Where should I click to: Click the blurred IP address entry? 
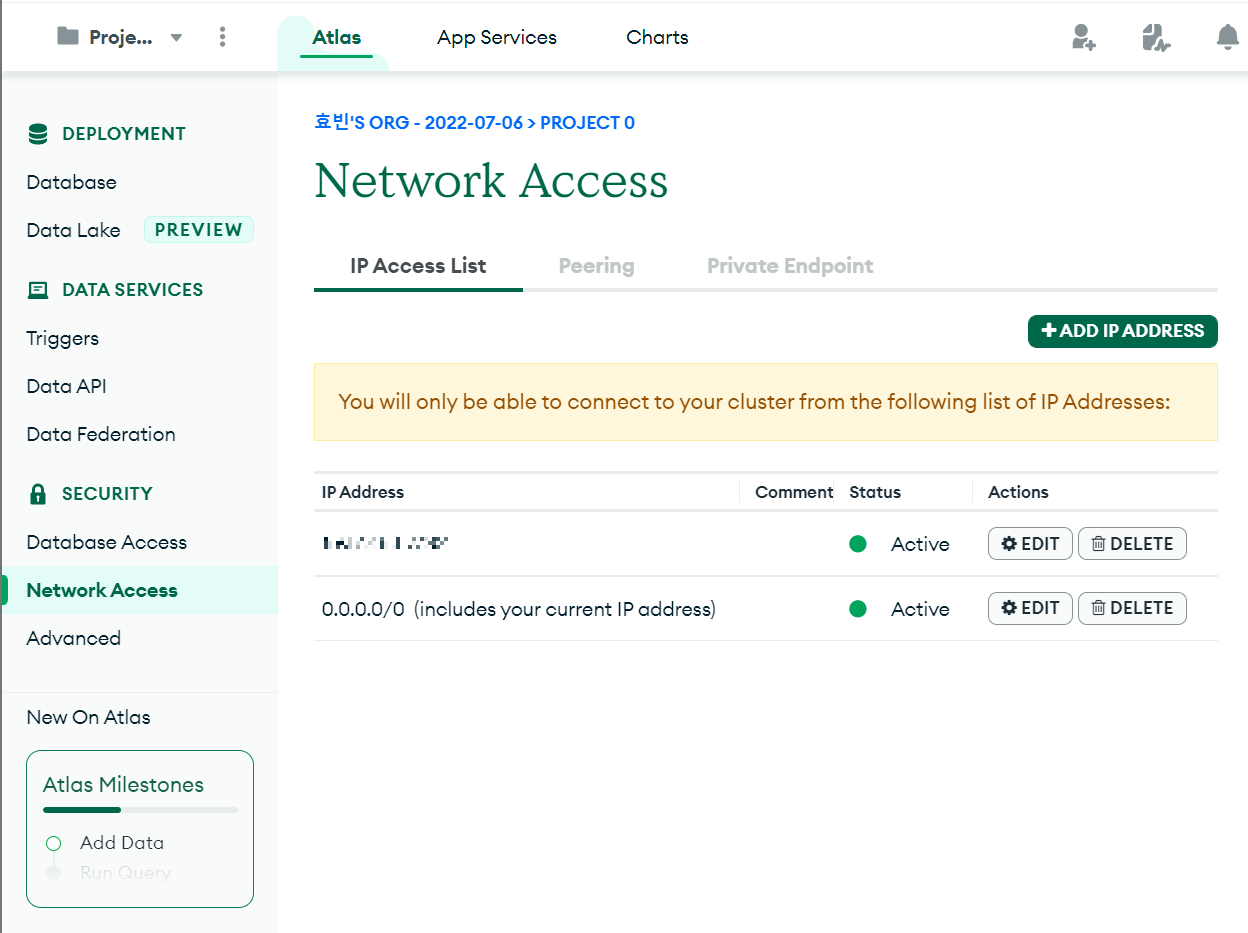[385, 544]
